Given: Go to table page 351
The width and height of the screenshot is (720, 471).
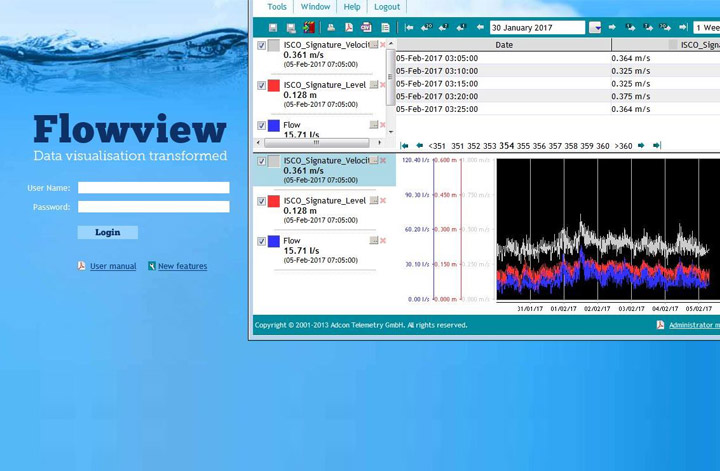Looking at the screenshot, I should 457,146.
